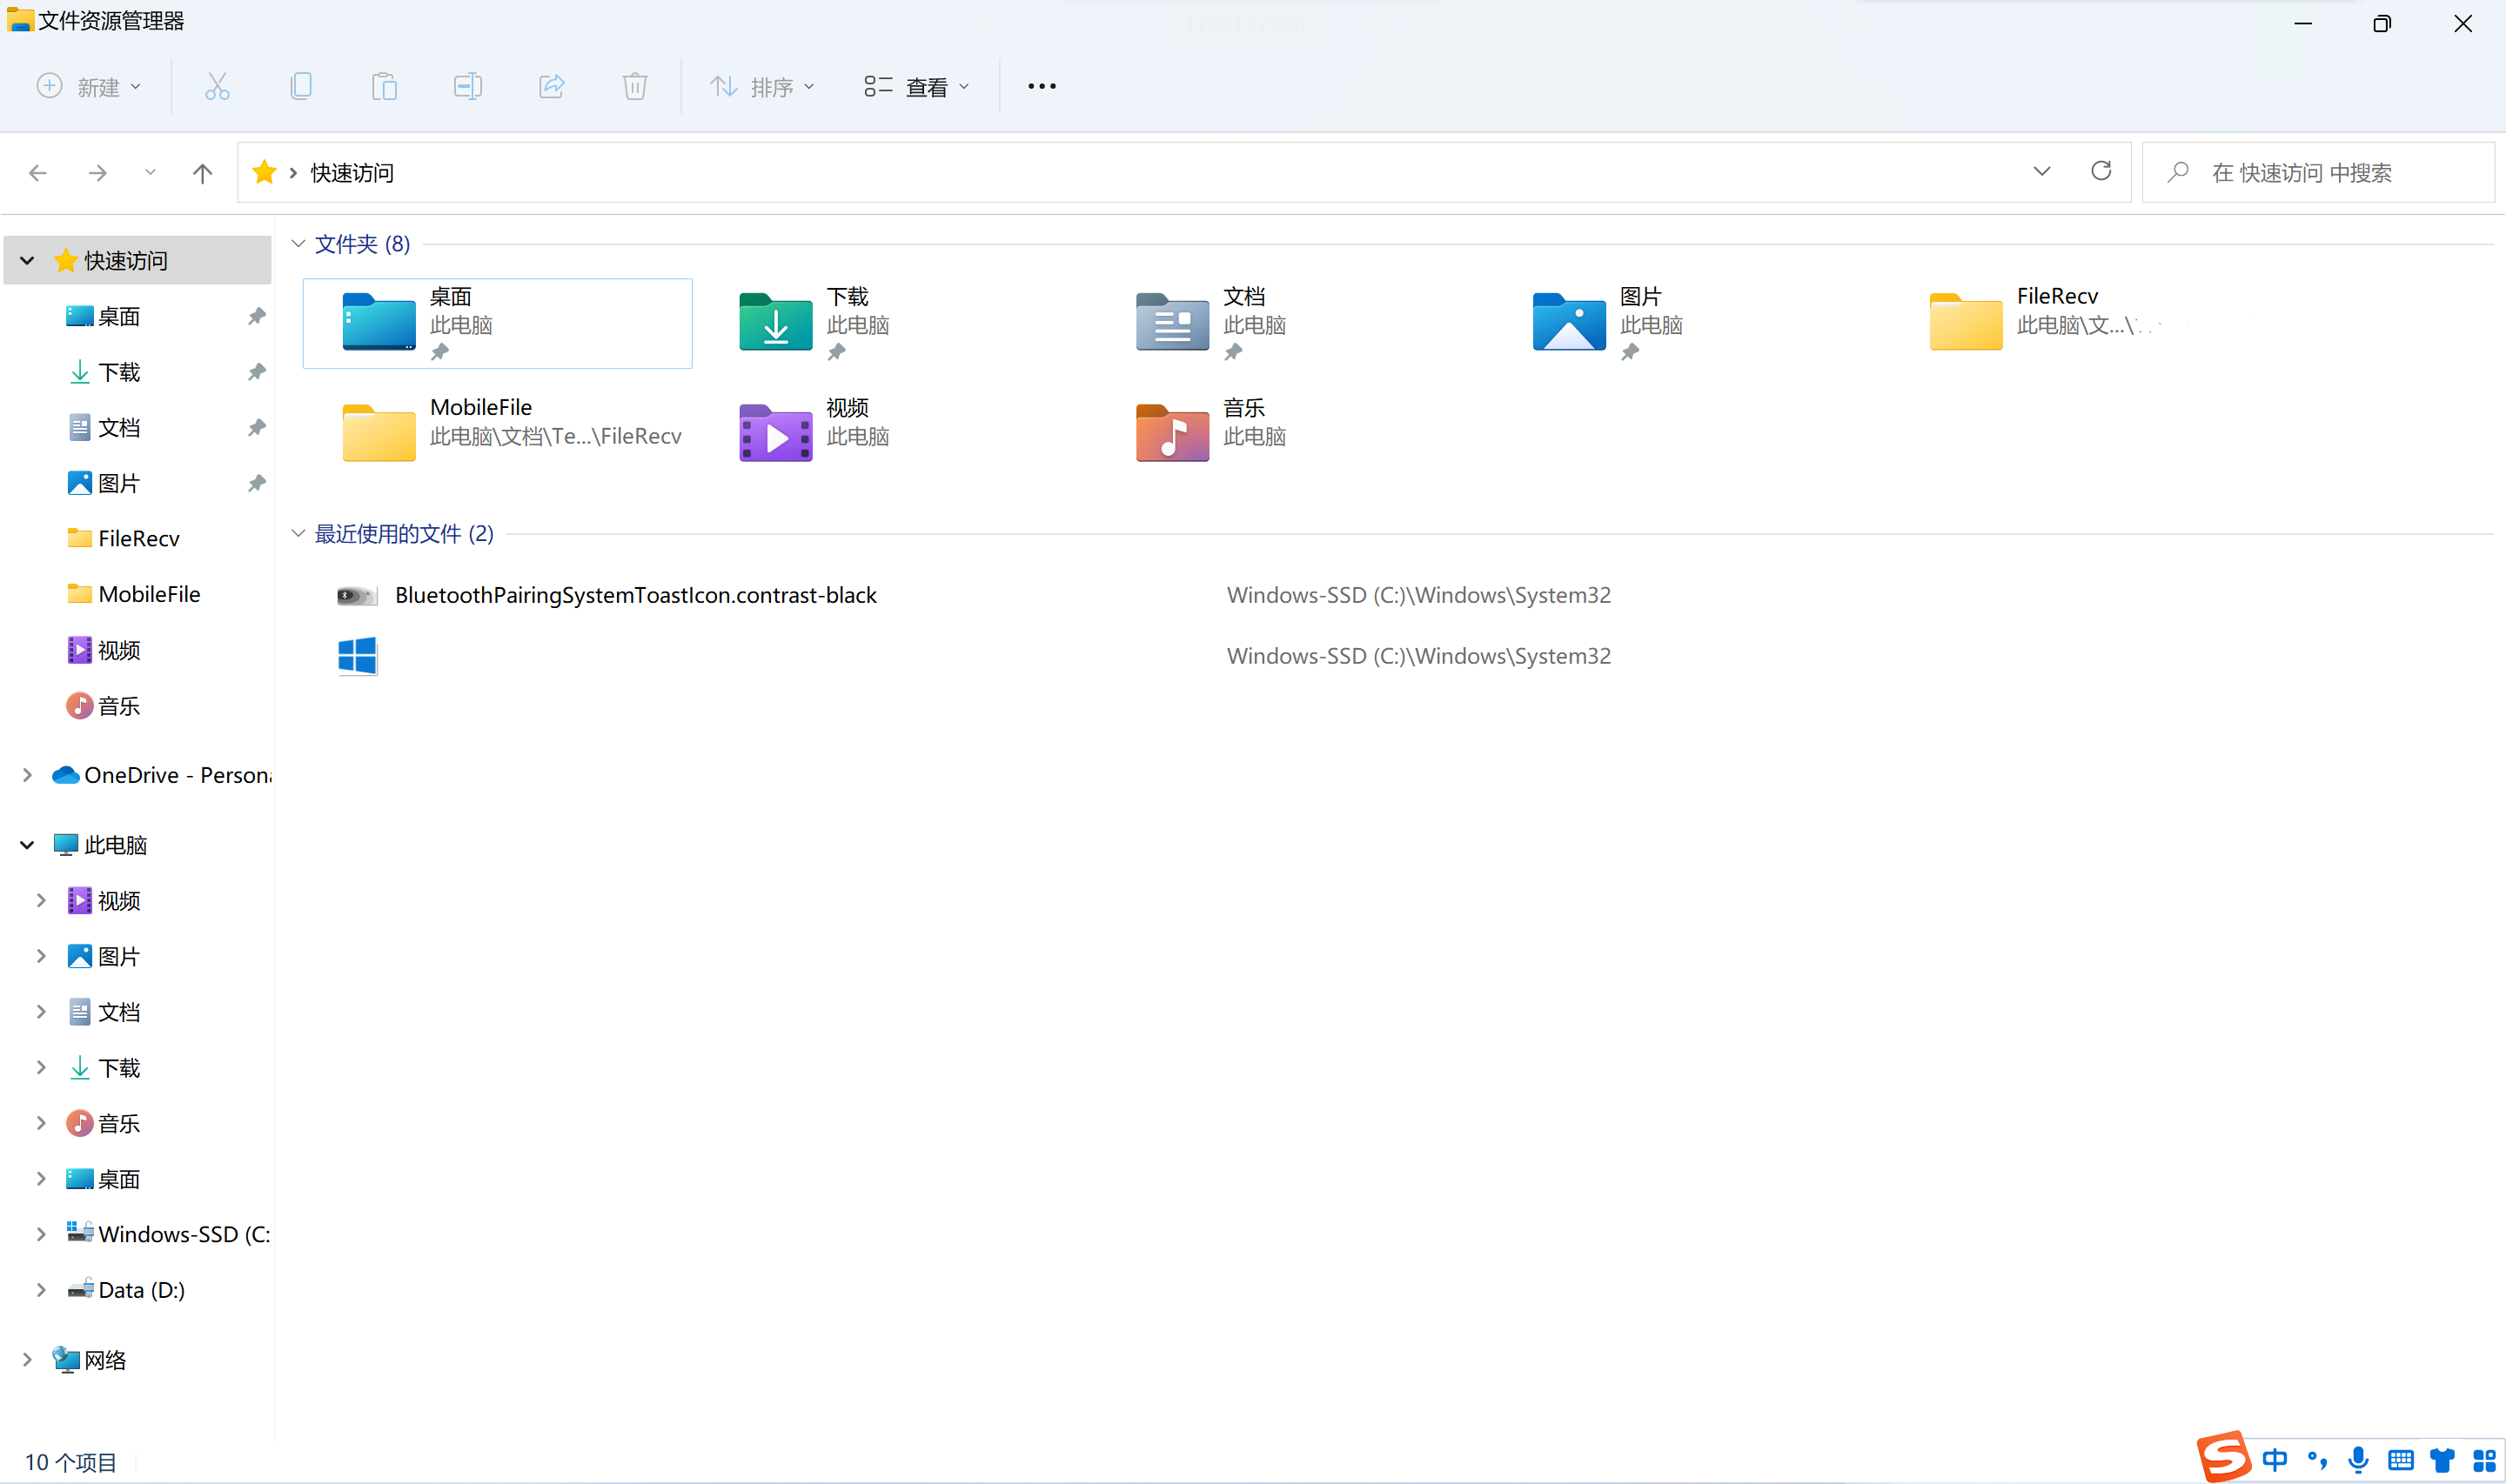This screenshot has height=1484, width=2506.
Task: Expand the Windows-SSD (C:) tree node
Action: click(x=41, y=1234)
